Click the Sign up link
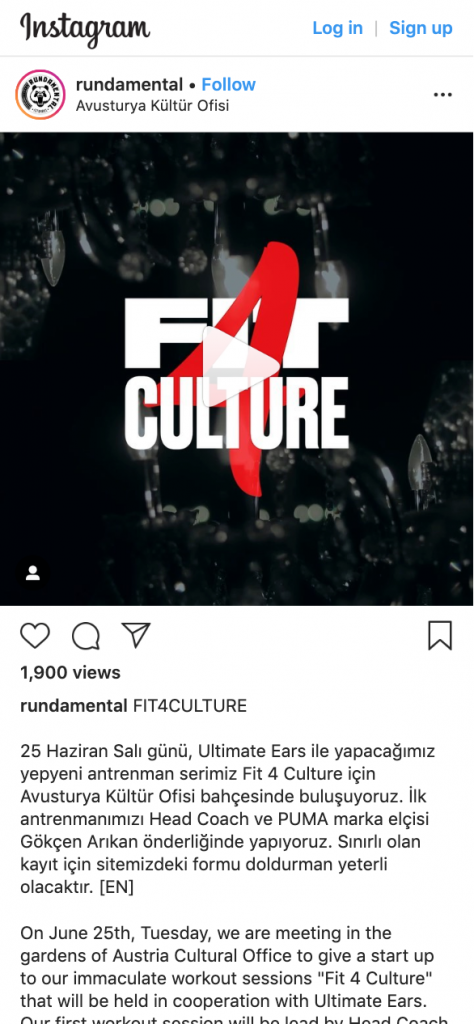 coord(420,28)
